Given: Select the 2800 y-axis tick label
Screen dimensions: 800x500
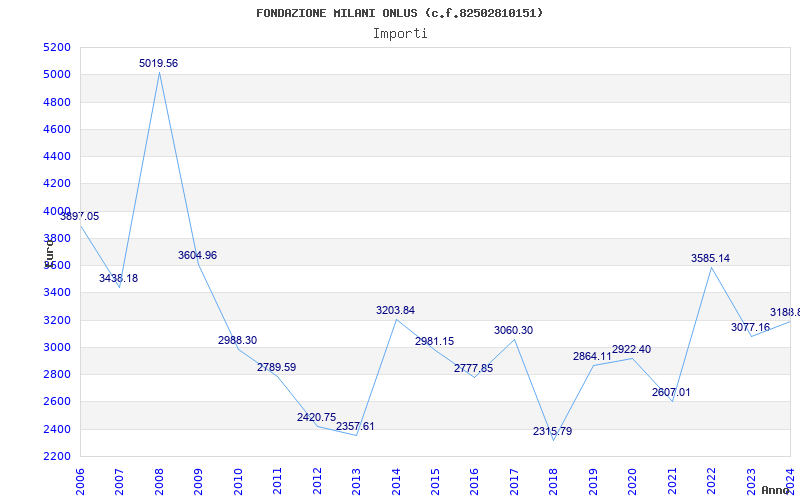Looking at the screenshot, I should tap(57, 374).
